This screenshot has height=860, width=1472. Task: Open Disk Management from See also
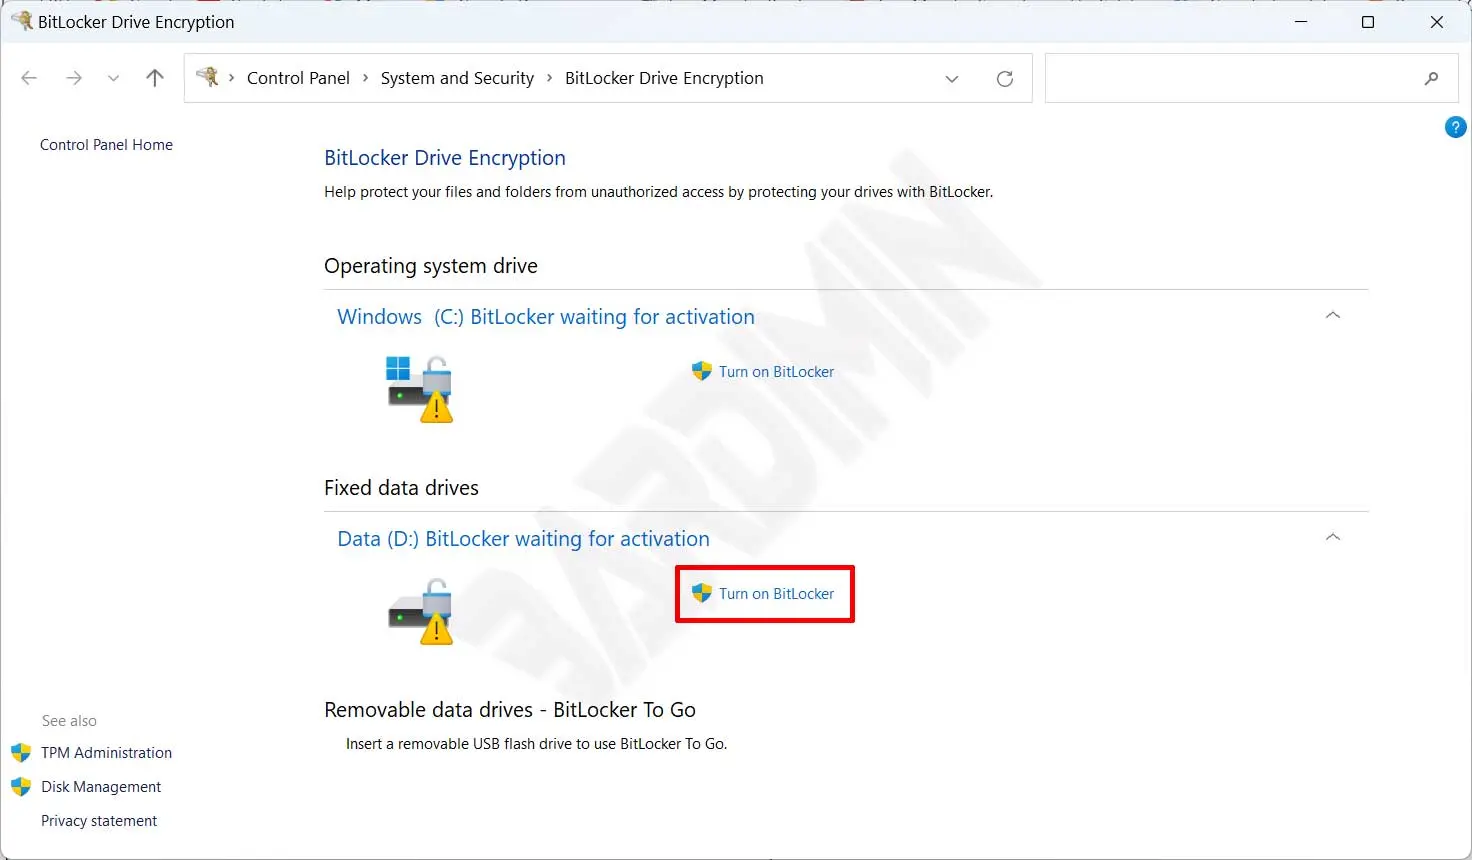[x=101, y=787]
